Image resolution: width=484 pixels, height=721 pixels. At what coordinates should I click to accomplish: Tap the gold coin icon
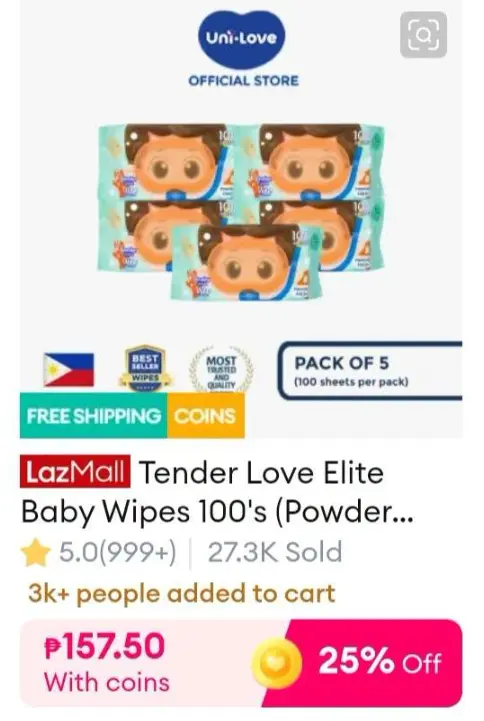click(276, 663)
